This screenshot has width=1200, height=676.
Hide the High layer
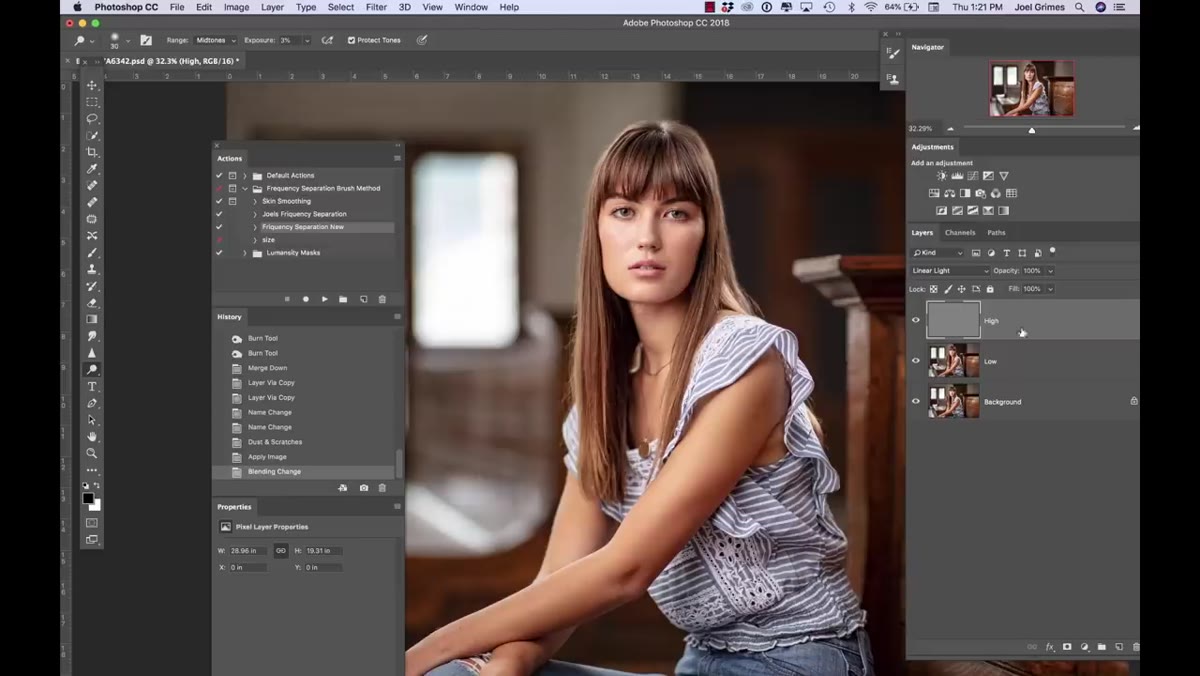tap(915, 320)
